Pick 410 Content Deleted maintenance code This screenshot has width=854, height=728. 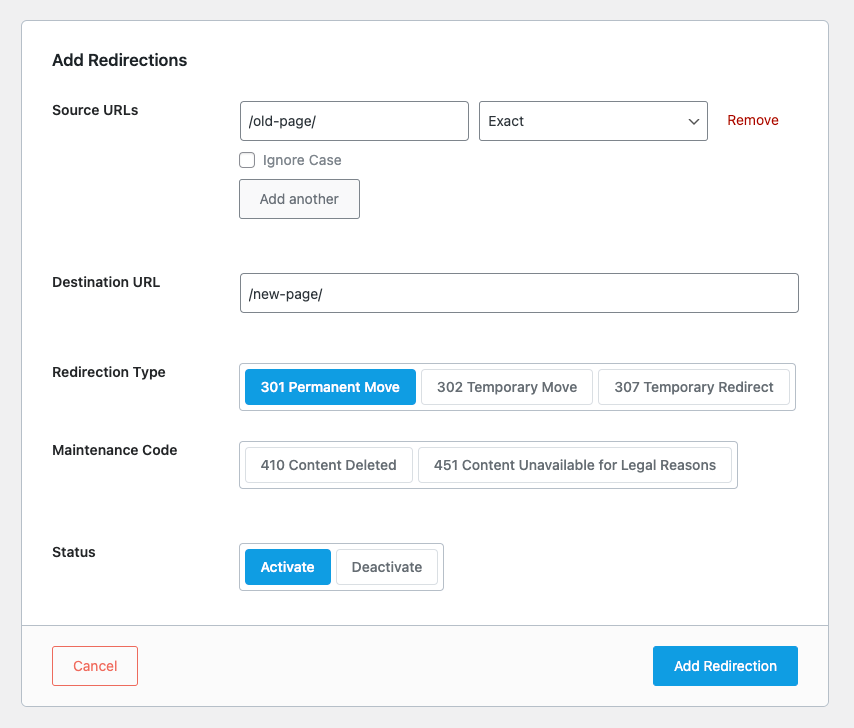(x=328, y=465)
